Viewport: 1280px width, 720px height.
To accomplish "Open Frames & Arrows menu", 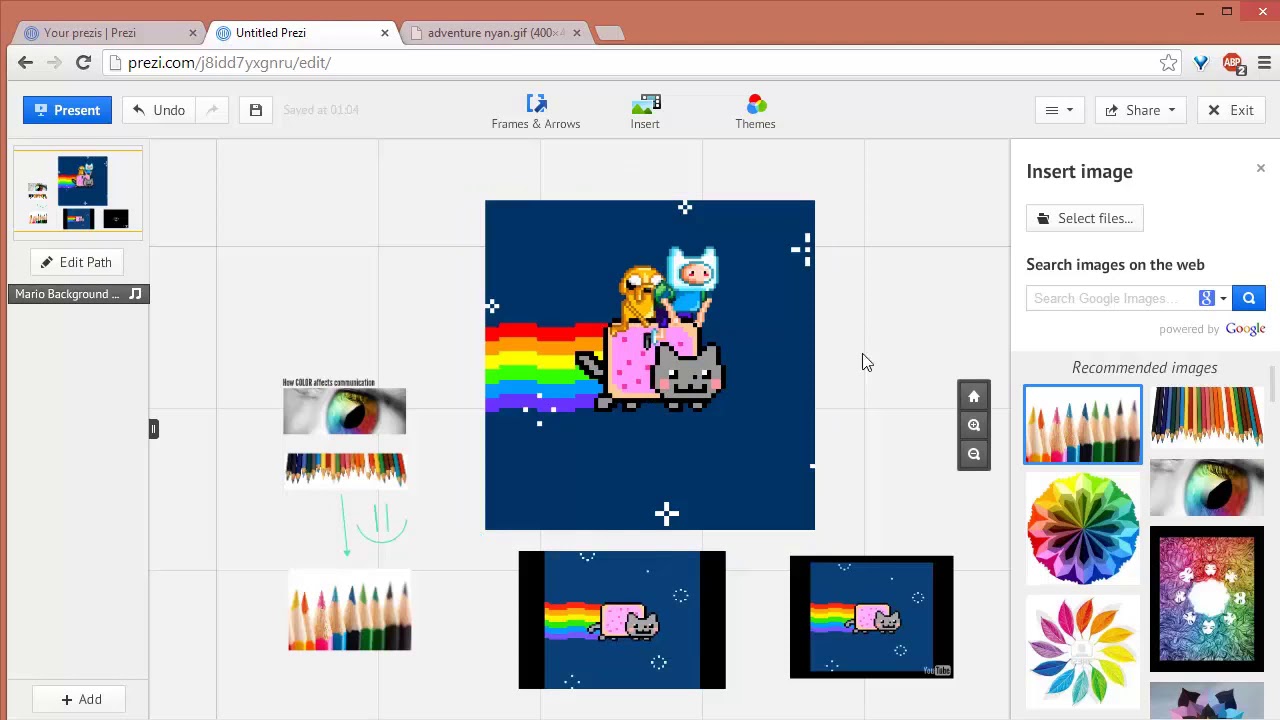I will coord(536,112).
